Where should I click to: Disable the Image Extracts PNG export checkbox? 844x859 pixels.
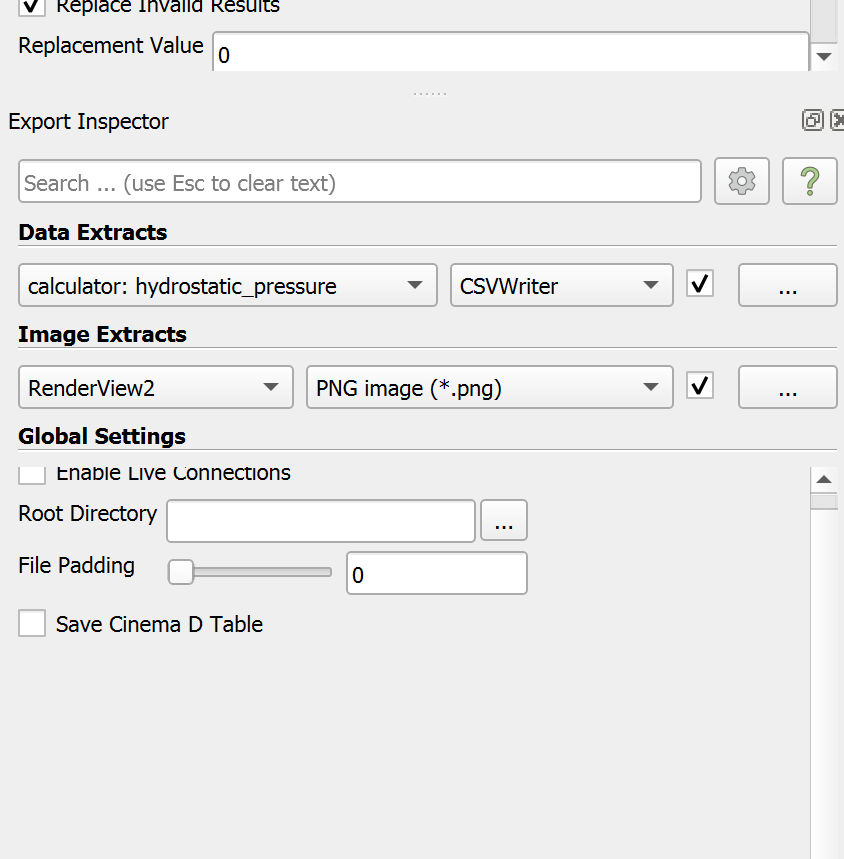(x=699, y=386)
